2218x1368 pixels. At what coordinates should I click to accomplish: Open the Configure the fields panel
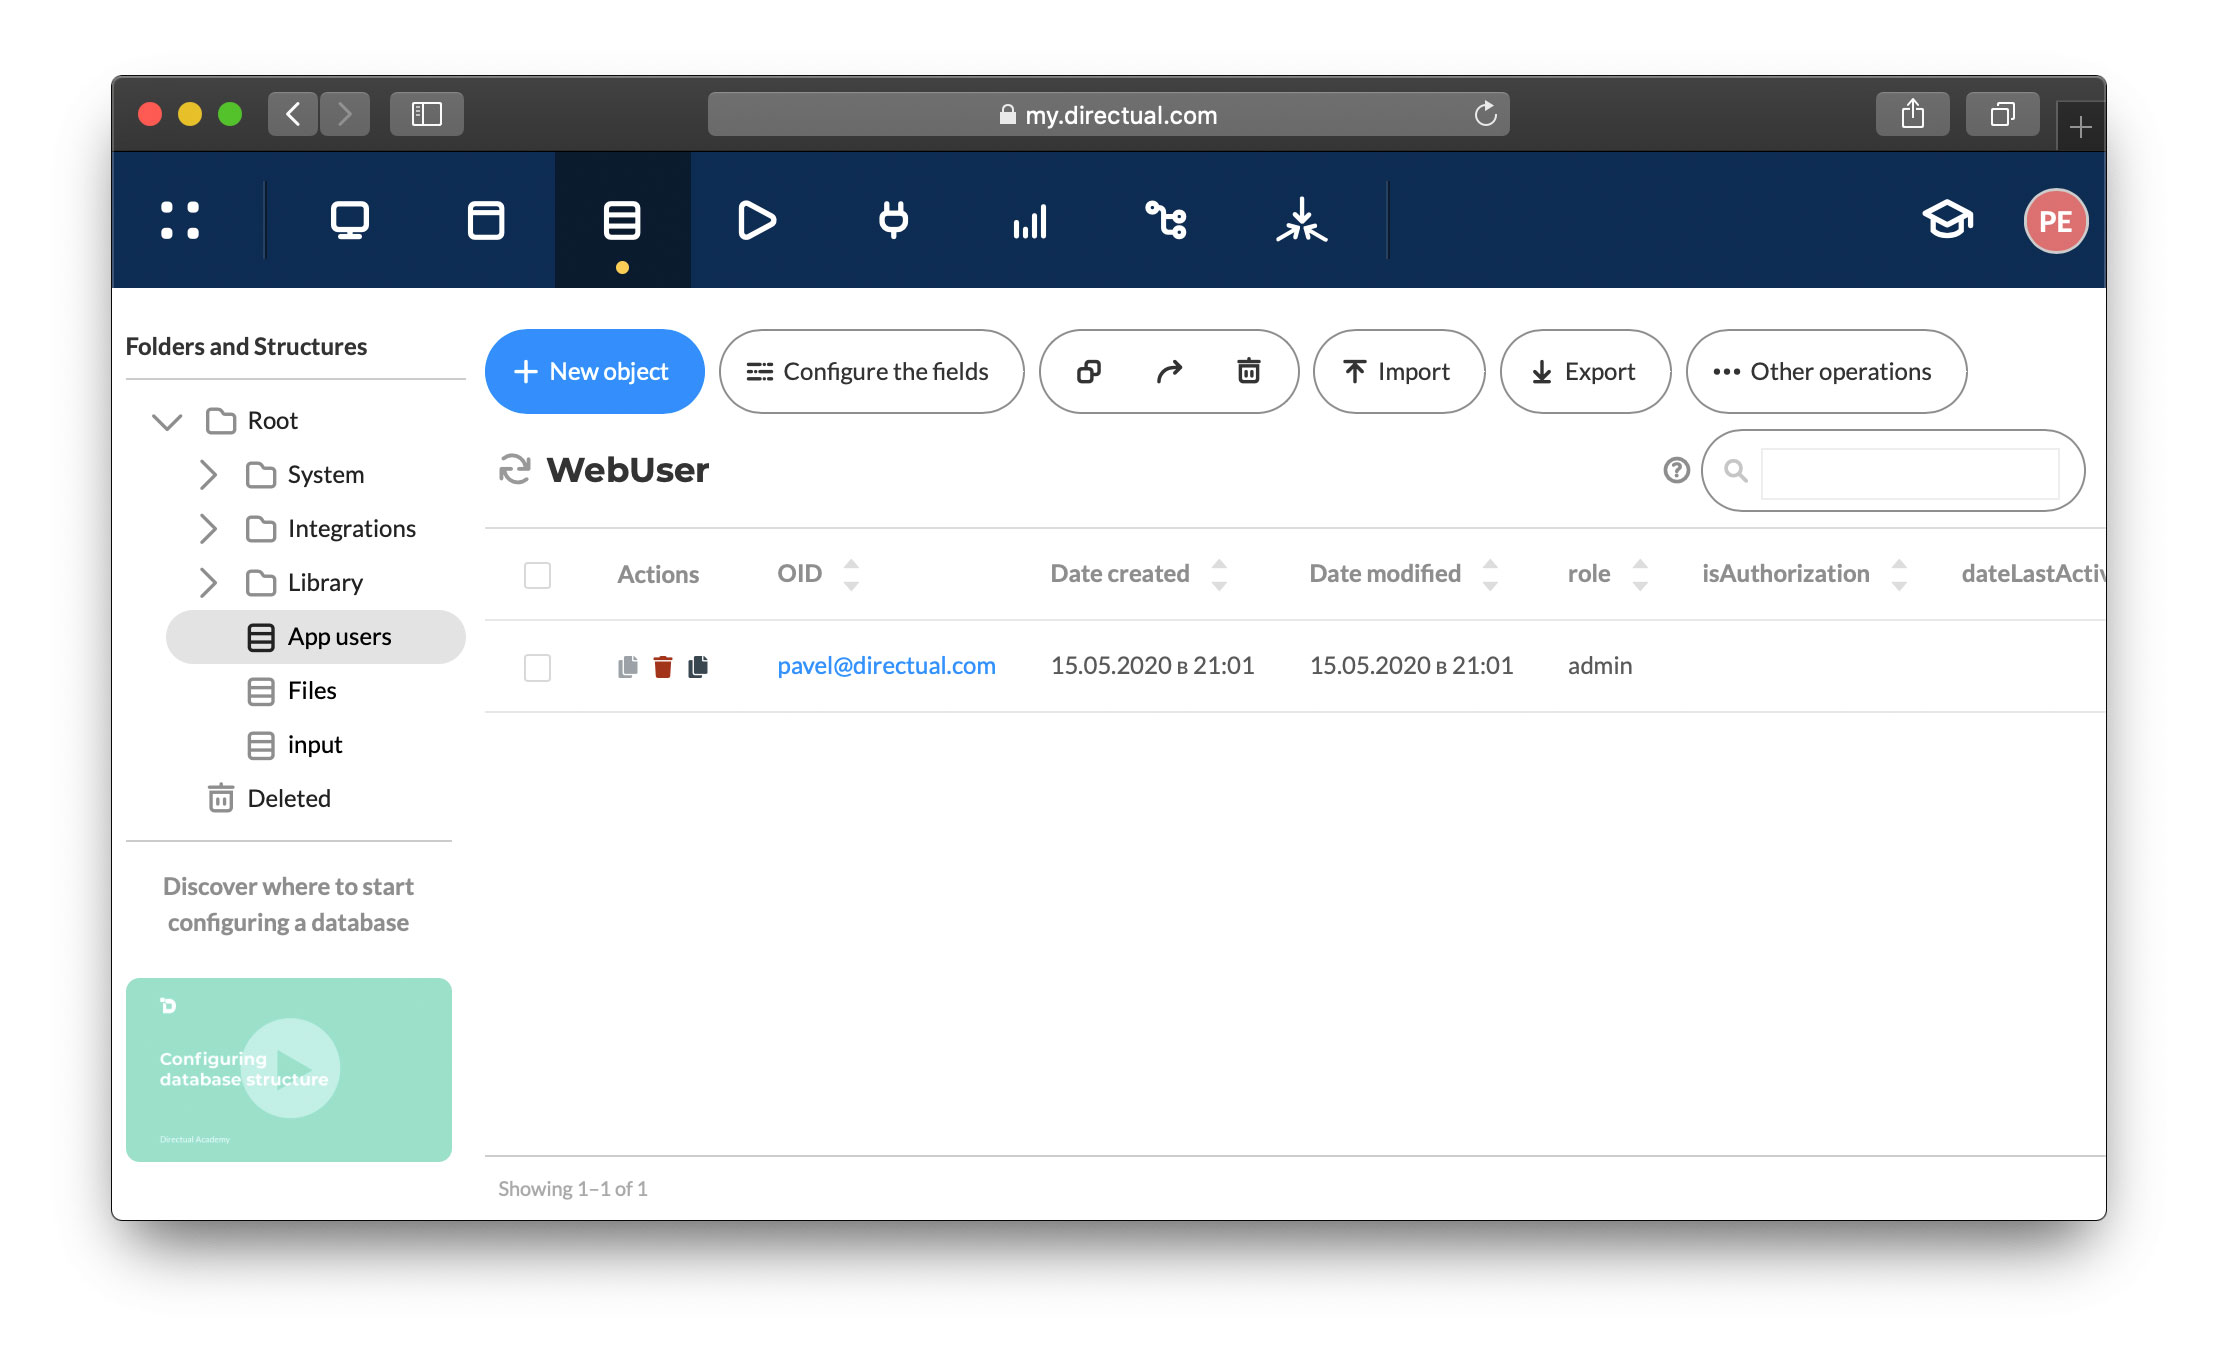point(868,371)
